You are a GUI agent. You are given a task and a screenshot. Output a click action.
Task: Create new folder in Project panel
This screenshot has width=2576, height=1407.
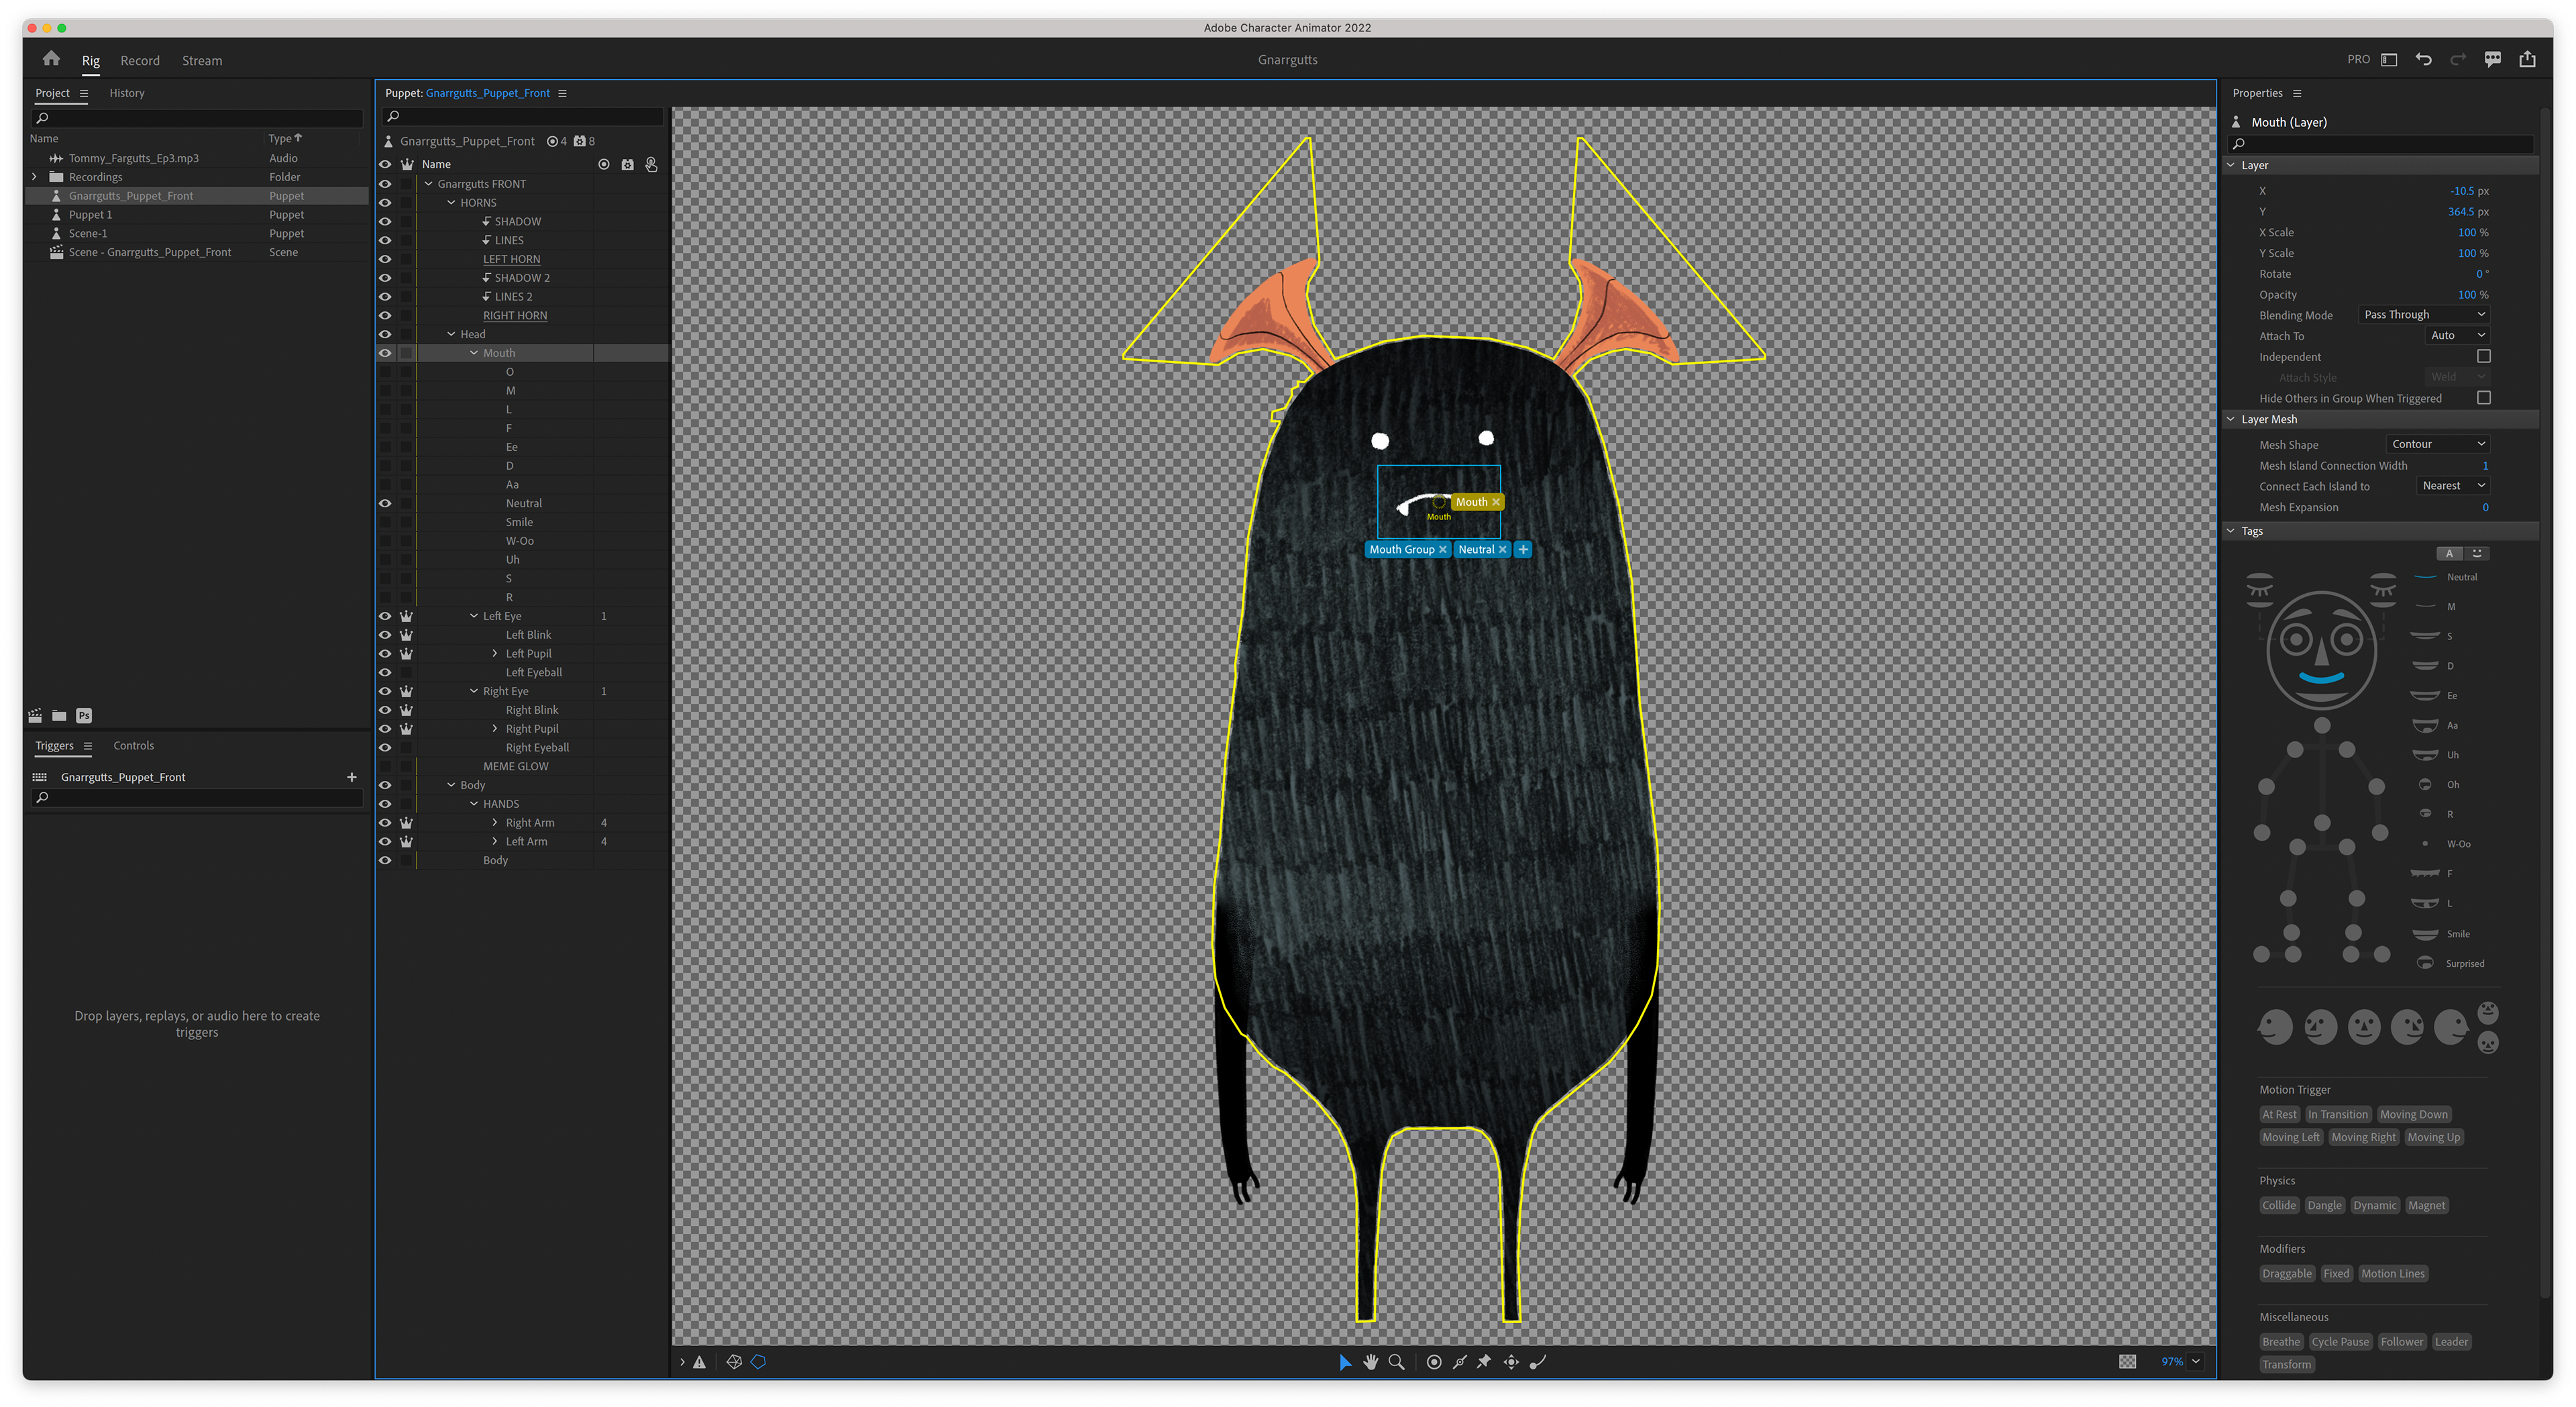59,716
